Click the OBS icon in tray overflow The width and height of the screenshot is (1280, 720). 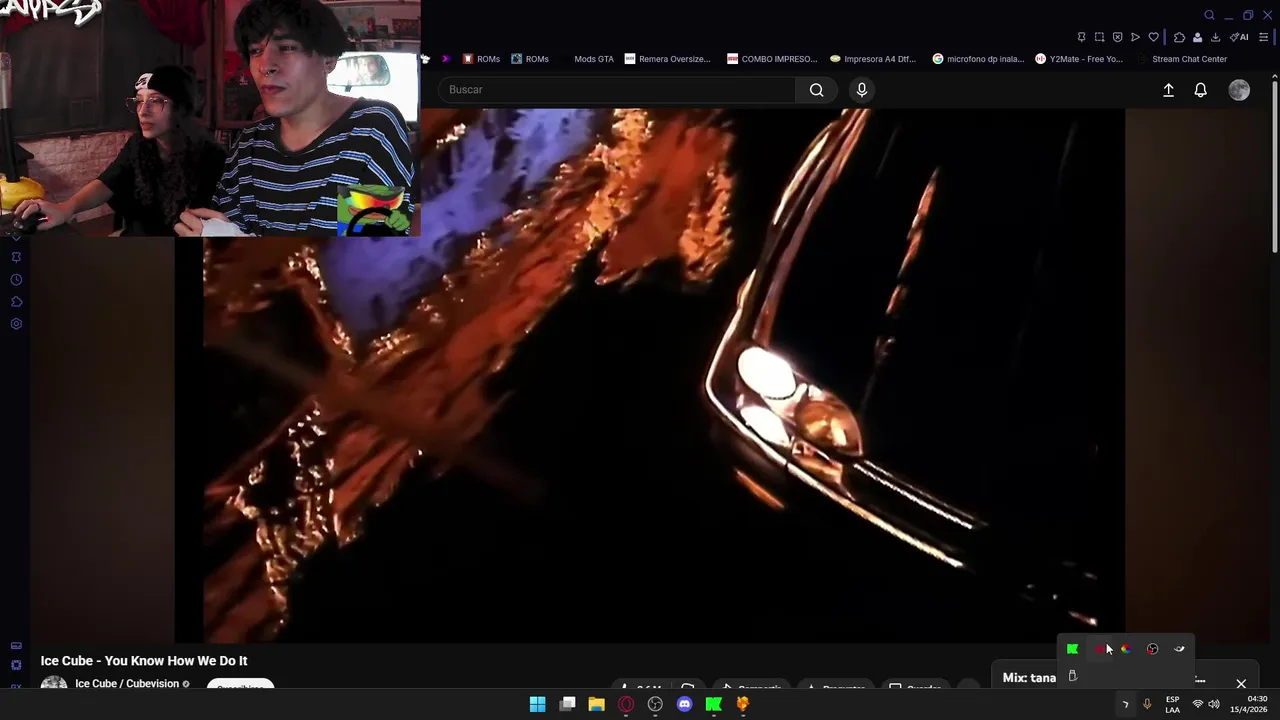(x=1153, y=649)
